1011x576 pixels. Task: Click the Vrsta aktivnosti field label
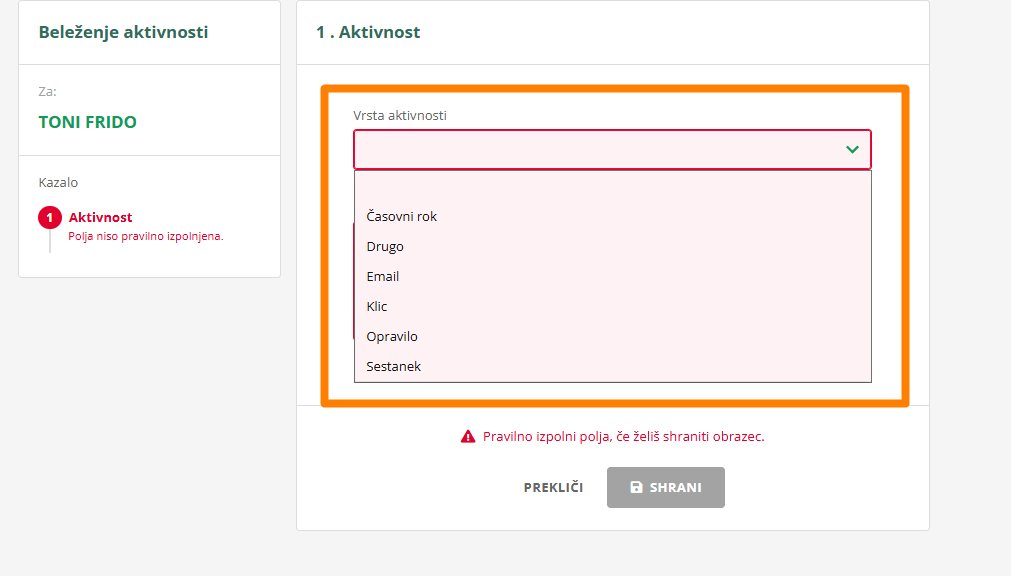(400, 115)
